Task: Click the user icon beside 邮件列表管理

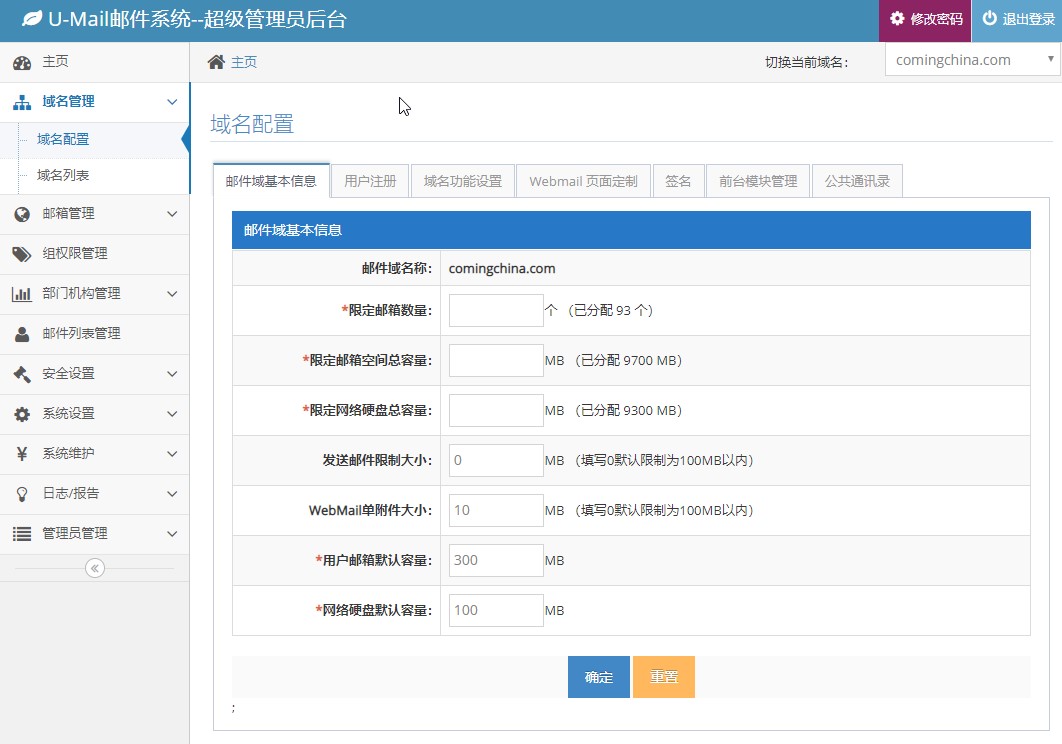Action: (22, 334)
